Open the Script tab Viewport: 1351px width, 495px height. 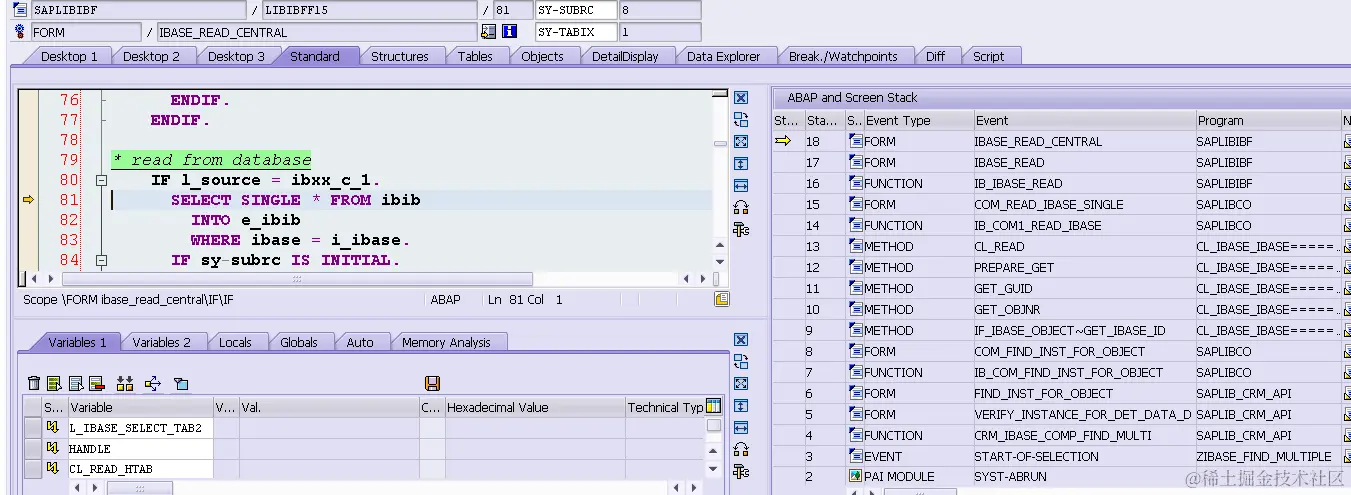tap(989, 56)
